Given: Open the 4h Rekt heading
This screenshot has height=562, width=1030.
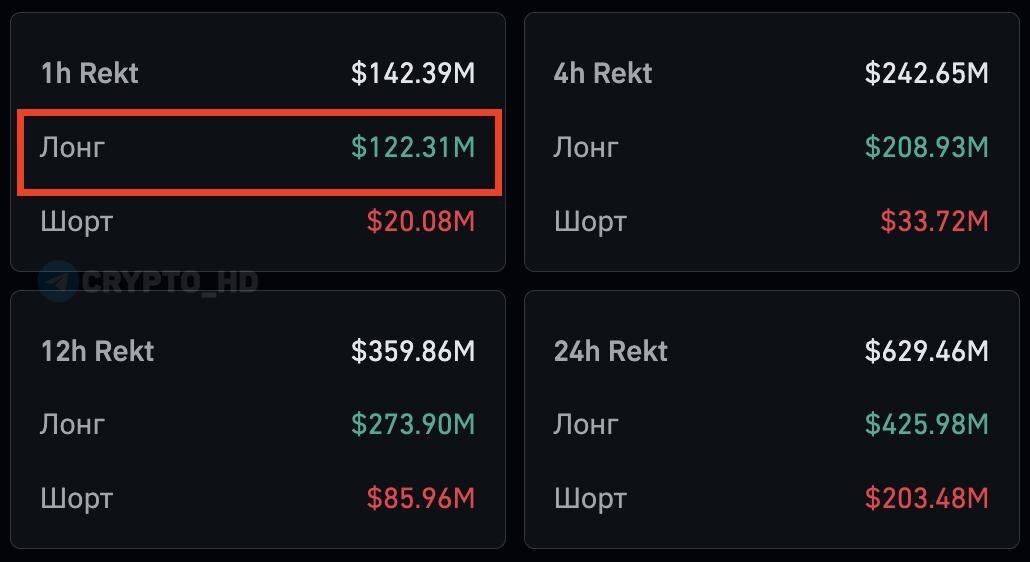Looking at the screenshot, I should (x=603, y=73).
